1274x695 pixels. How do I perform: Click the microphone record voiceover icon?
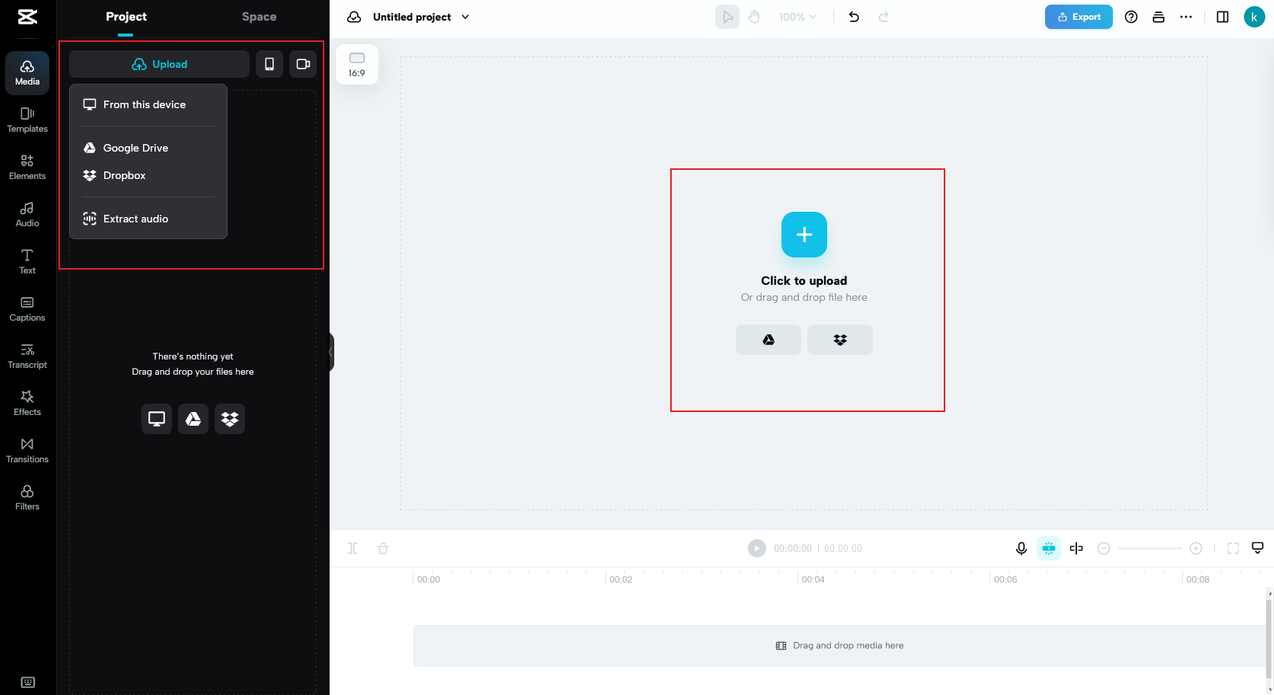click(x=1021, y=548)
